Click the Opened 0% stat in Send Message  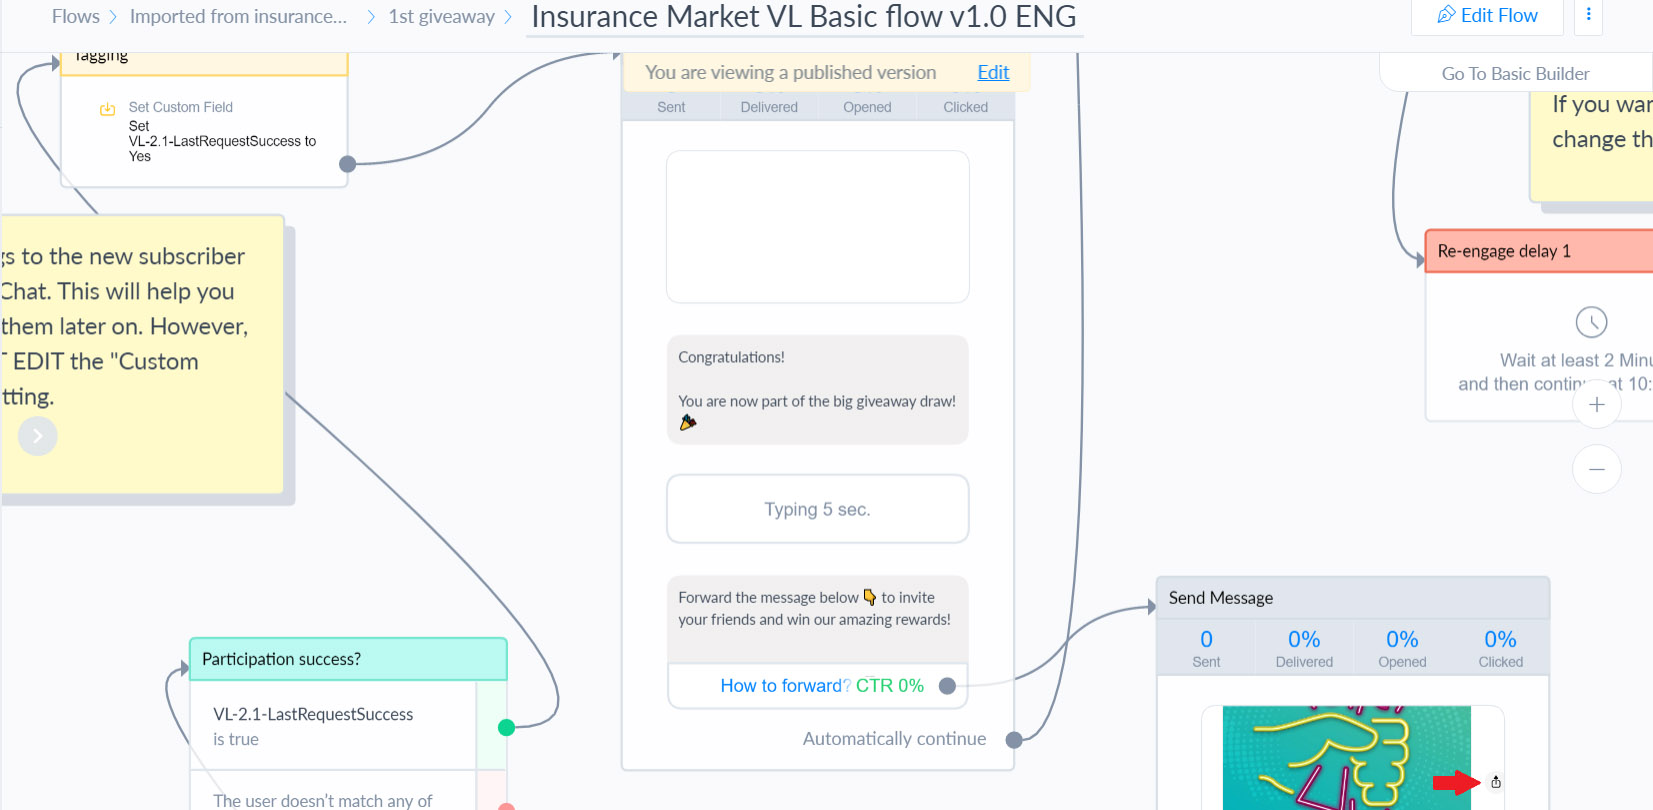1402,648
